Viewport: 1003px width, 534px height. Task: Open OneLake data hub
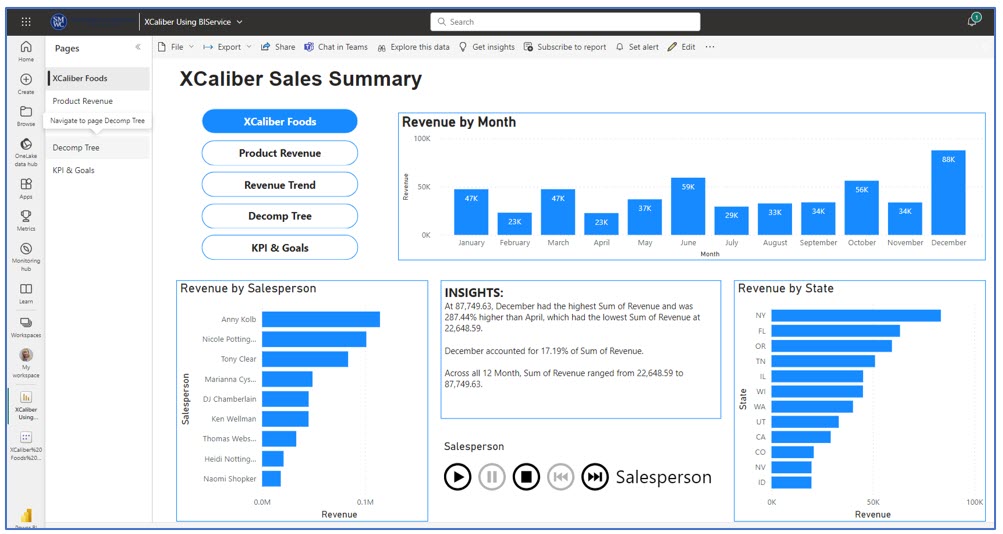(x=26, y=152)
